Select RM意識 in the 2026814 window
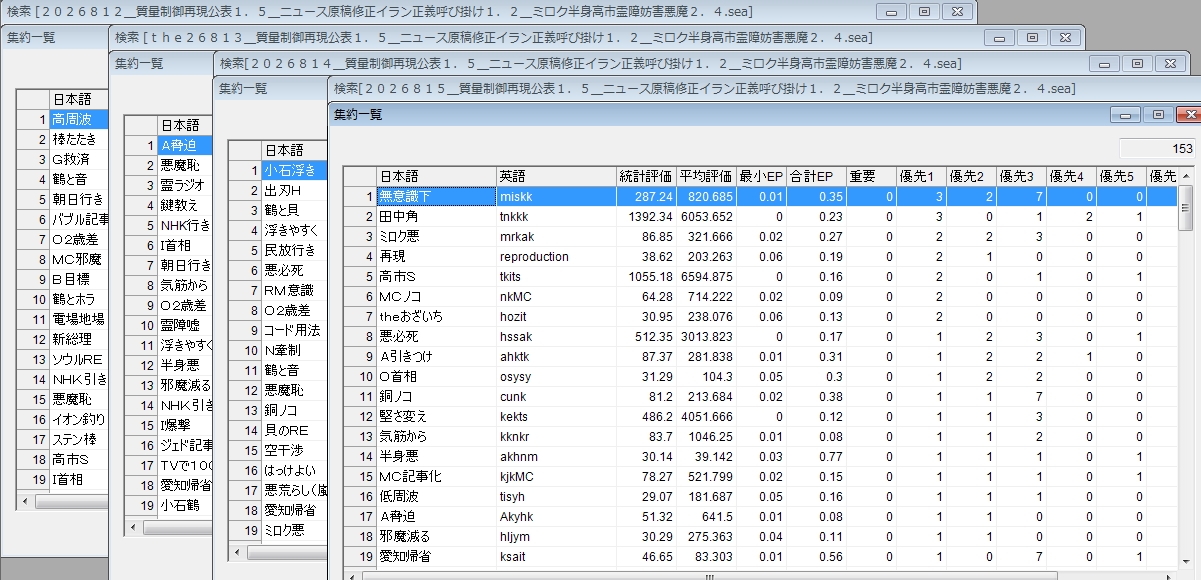Viewport: 1201px width, 580px height. [x=294, y=290]
